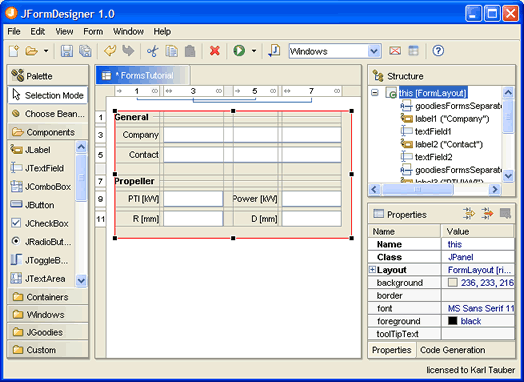Viewport: 524px width, 382px height.
Task: Select the JComboBox component
Action: (x=40, y=186)
